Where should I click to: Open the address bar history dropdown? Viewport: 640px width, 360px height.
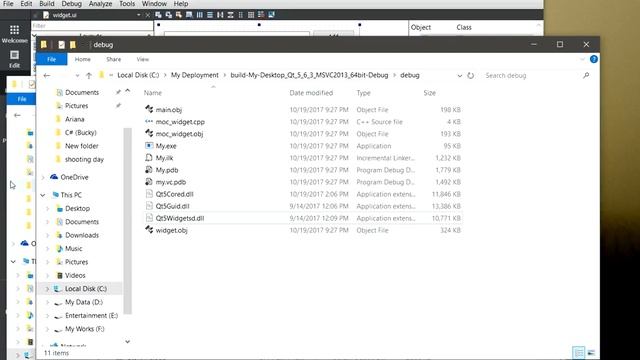460,76
